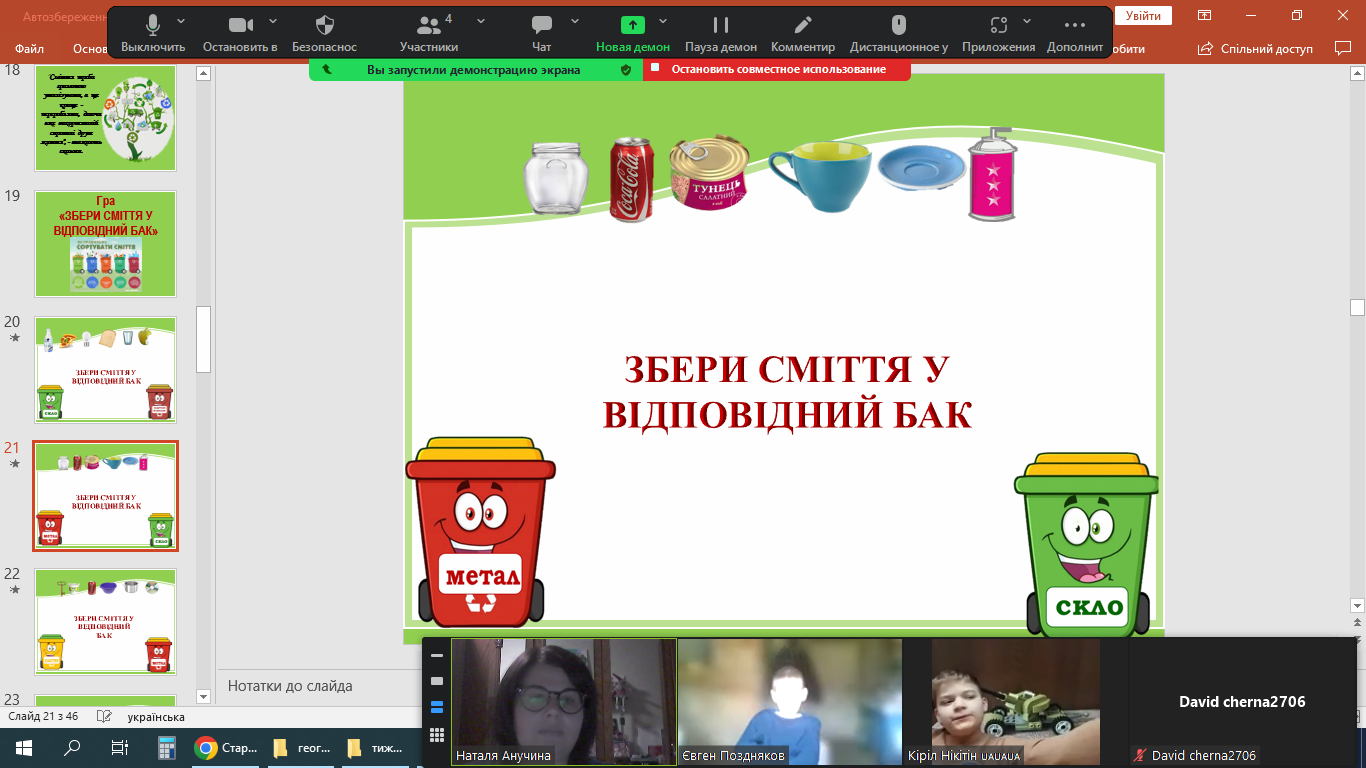This screenshot has height=768, width=1366.
Task: Click the red метал bin
Action: [x=480, y=532]
